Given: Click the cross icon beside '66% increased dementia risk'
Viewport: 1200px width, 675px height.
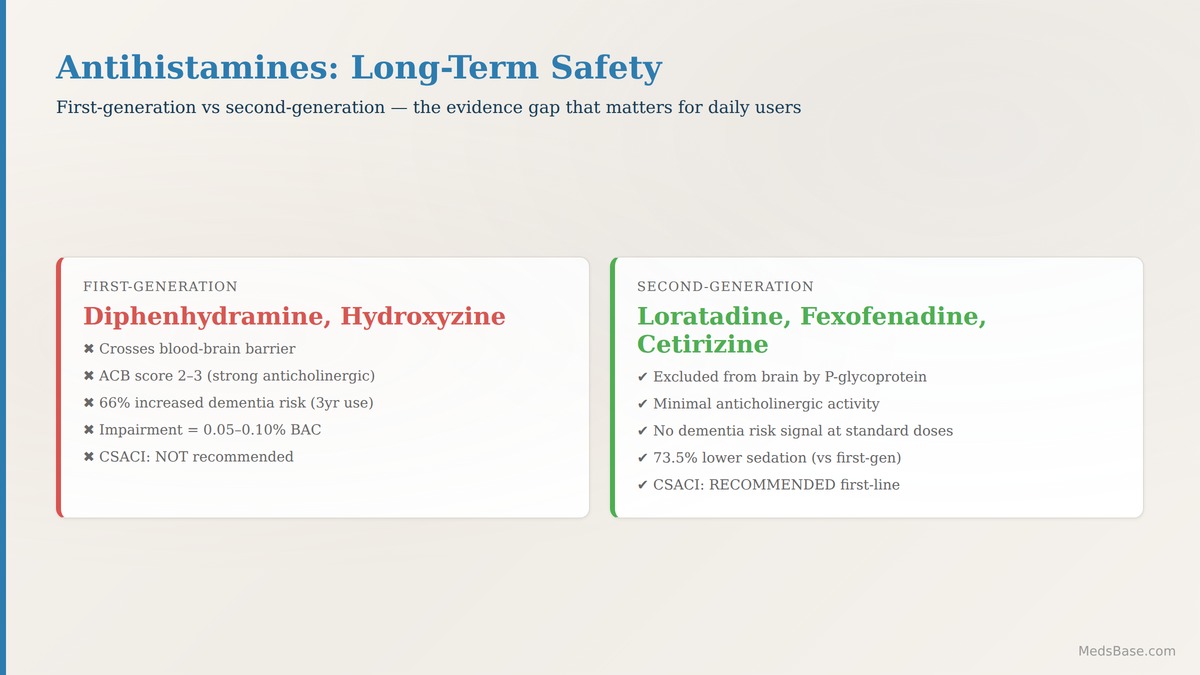Looking at the screenshot, I should (x=89, y=403).
